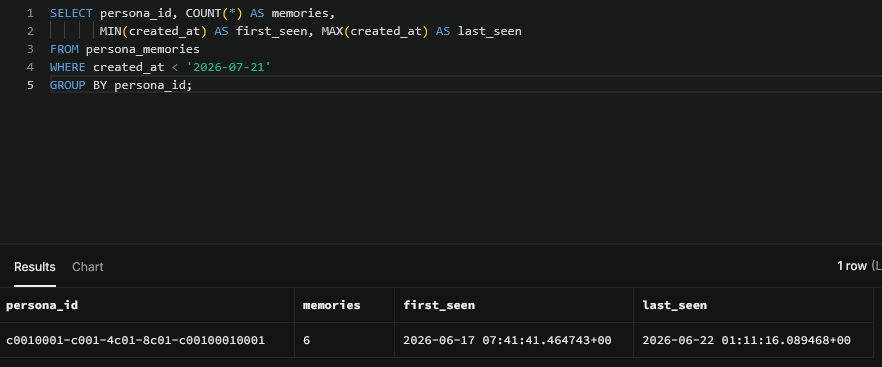Viewport: 882px width, 367px height.
Task: Click the last_seen alias on line 2
Action: coord(490,31)
